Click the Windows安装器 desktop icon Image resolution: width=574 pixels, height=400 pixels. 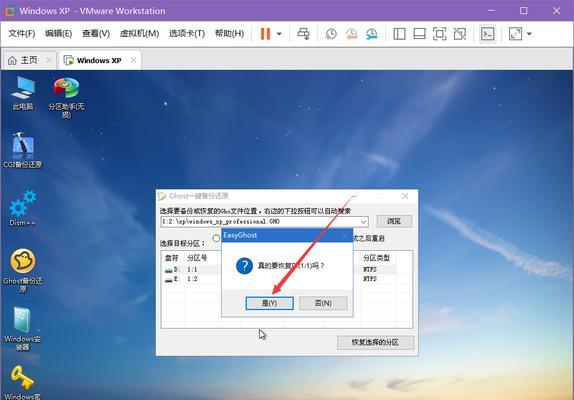tap(23, 329)
